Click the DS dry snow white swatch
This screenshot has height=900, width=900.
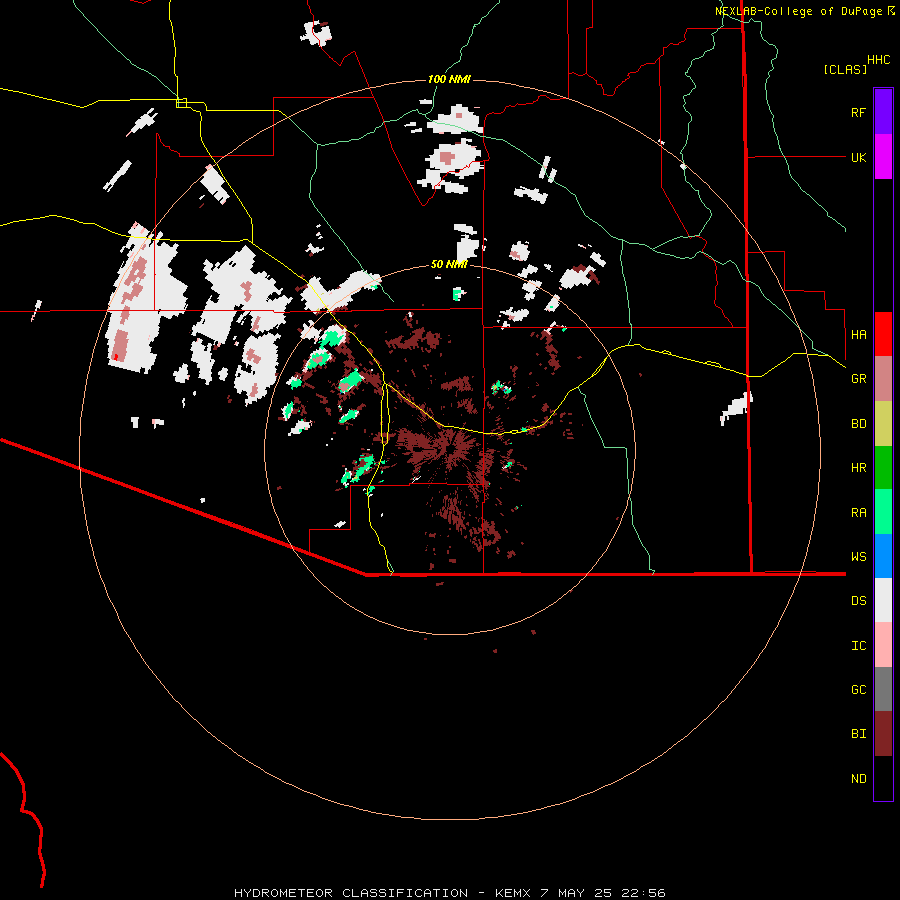click(883, 600)
